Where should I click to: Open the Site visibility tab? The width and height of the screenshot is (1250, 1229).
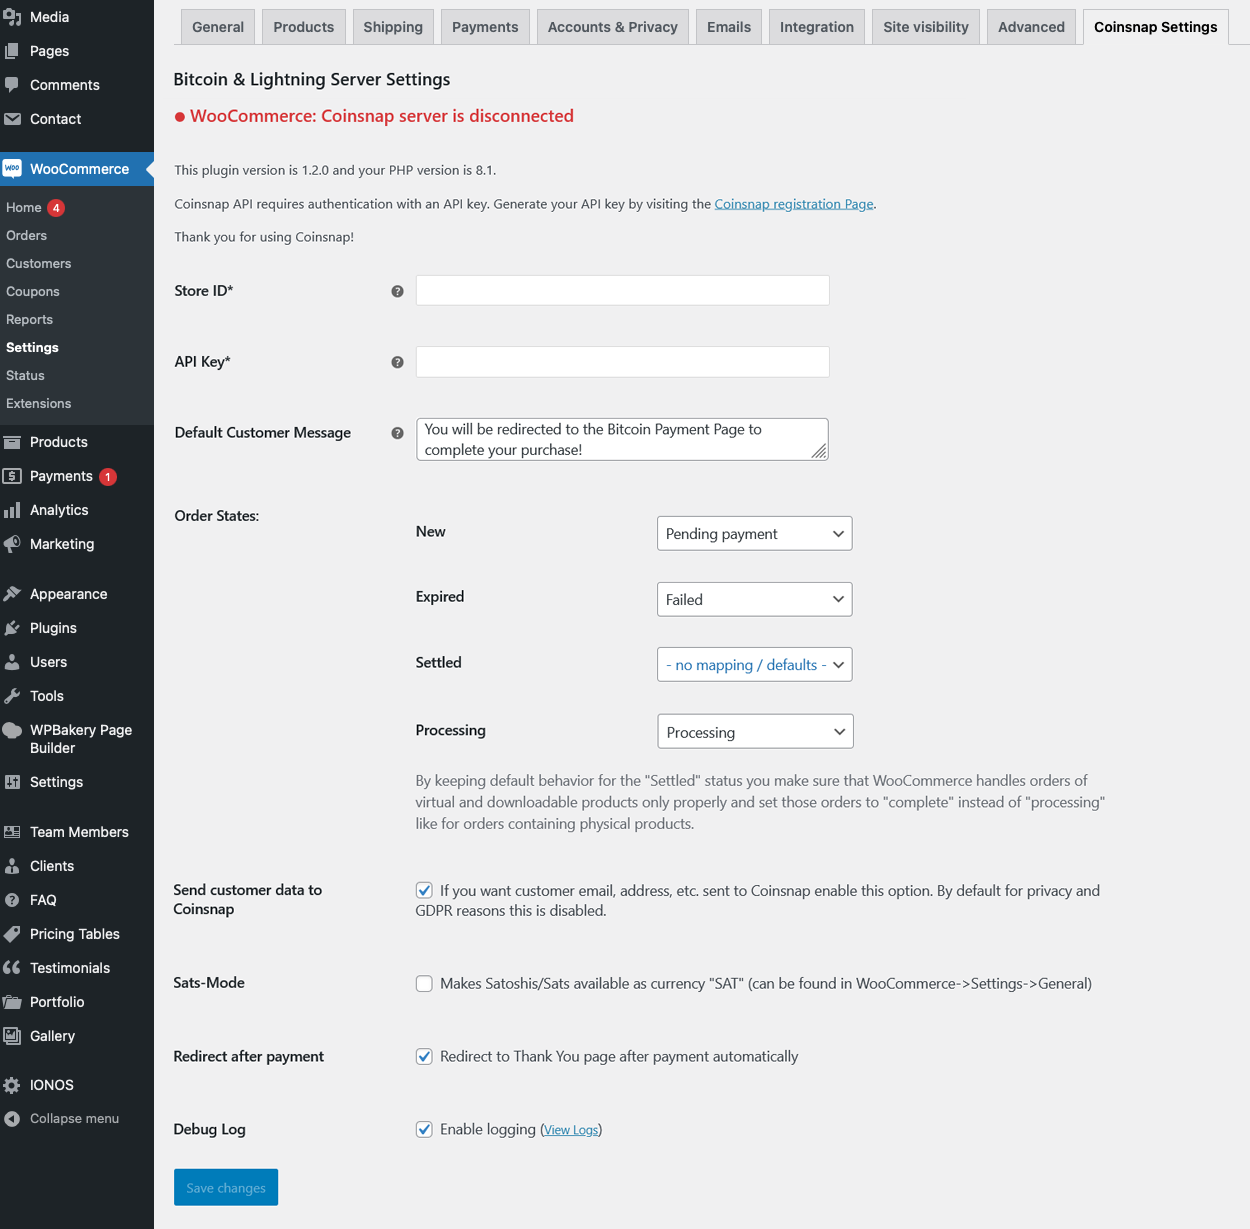[926, 27]
